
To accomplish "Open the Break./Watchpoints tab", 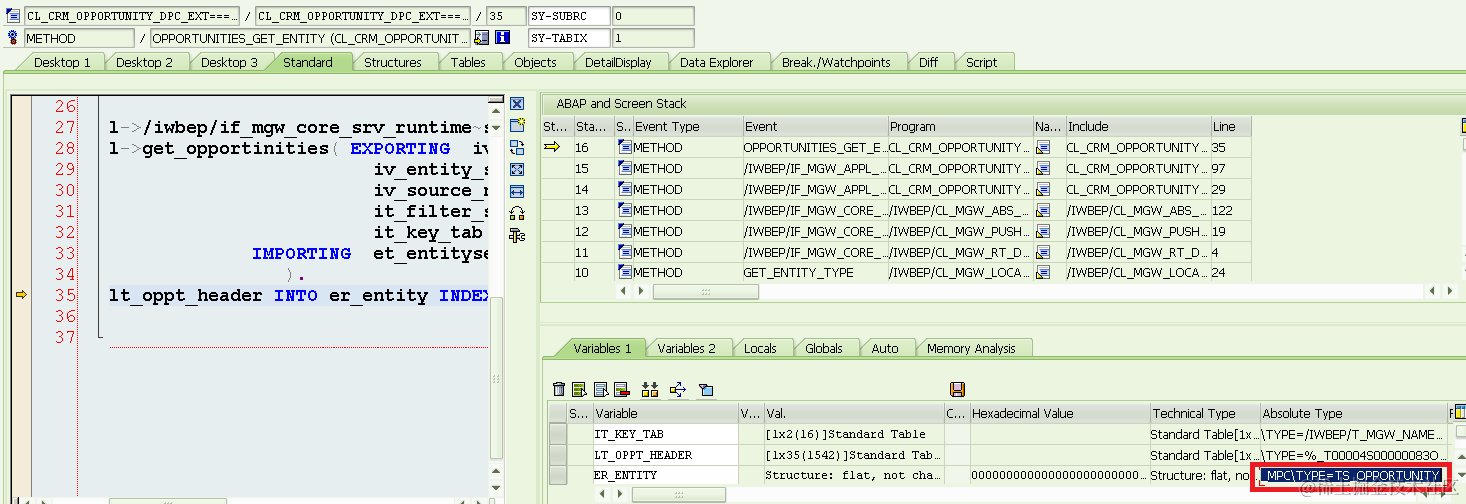I will 836,62.
